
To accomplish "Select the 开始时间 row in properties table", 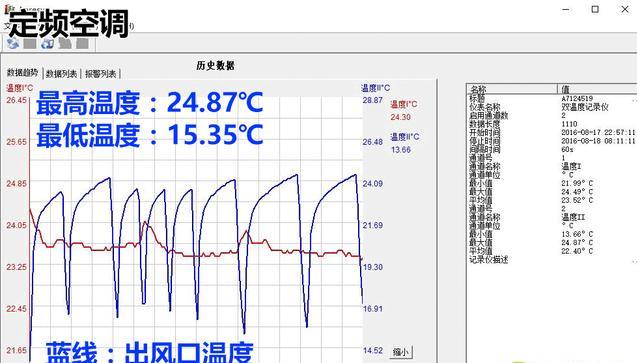I will tap(552, 133).
